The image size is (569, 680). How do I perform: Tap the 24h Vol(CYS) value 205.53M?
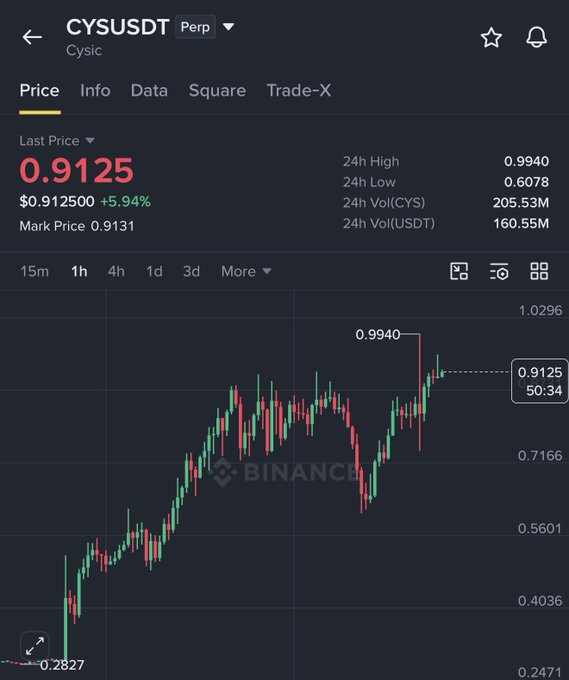(x=520, y=203)
